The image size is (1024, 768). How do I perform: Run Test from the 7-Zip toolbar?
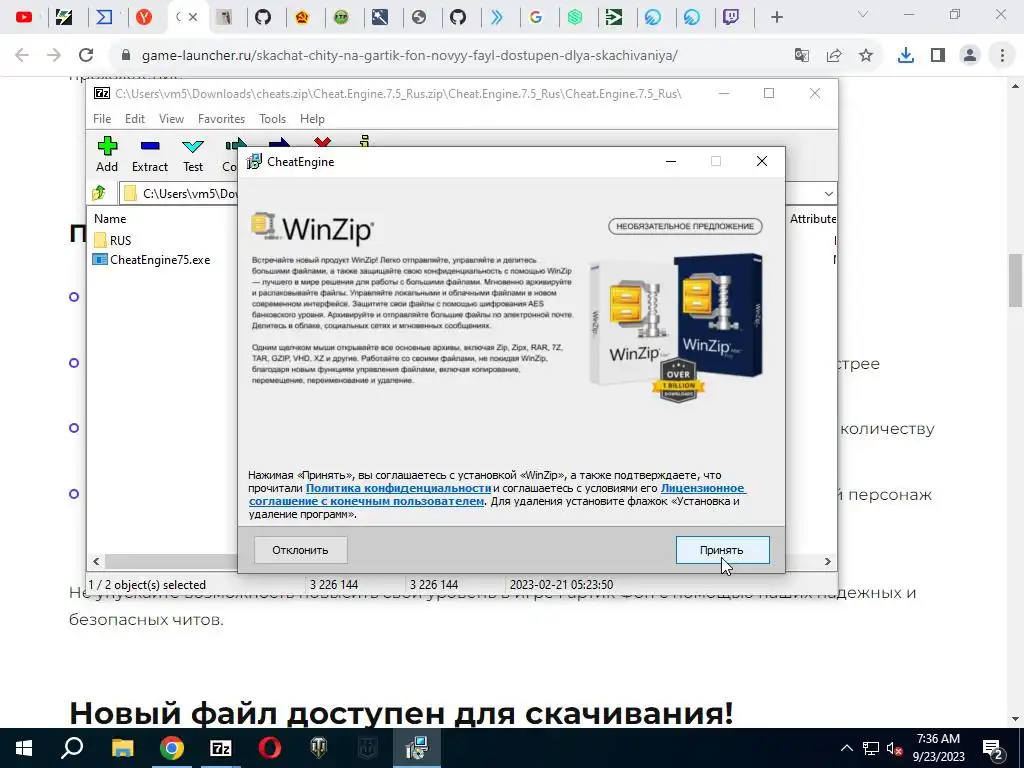pyautogui.click(x=193, y=155)
